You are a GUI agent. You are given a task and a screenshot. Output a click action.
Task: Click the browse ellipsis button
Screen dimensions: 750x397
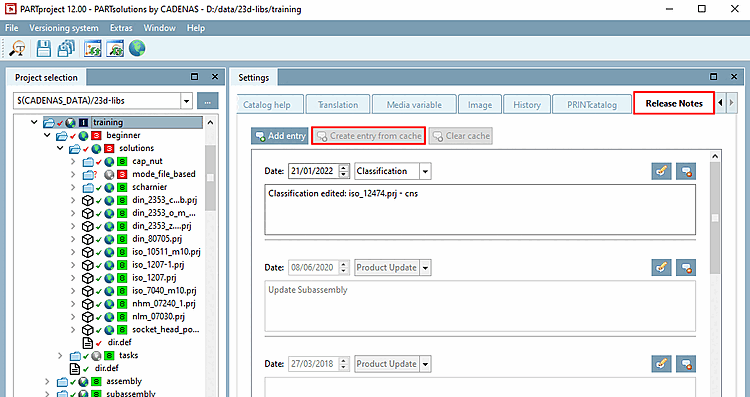coord(207,101)
